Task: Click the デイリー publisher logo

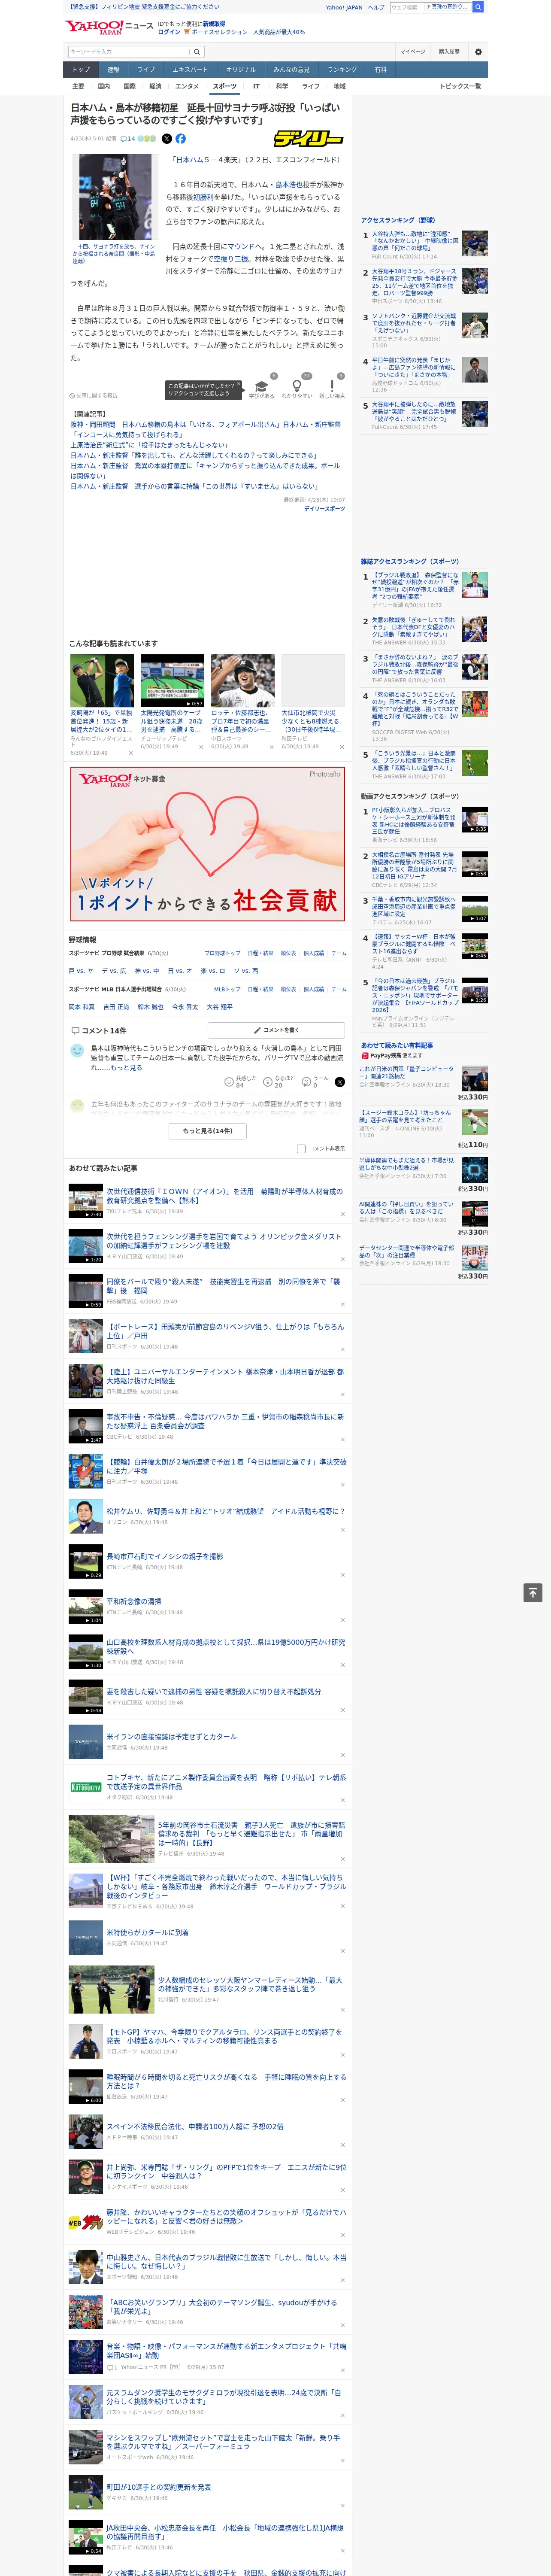Action: point(308,139)
